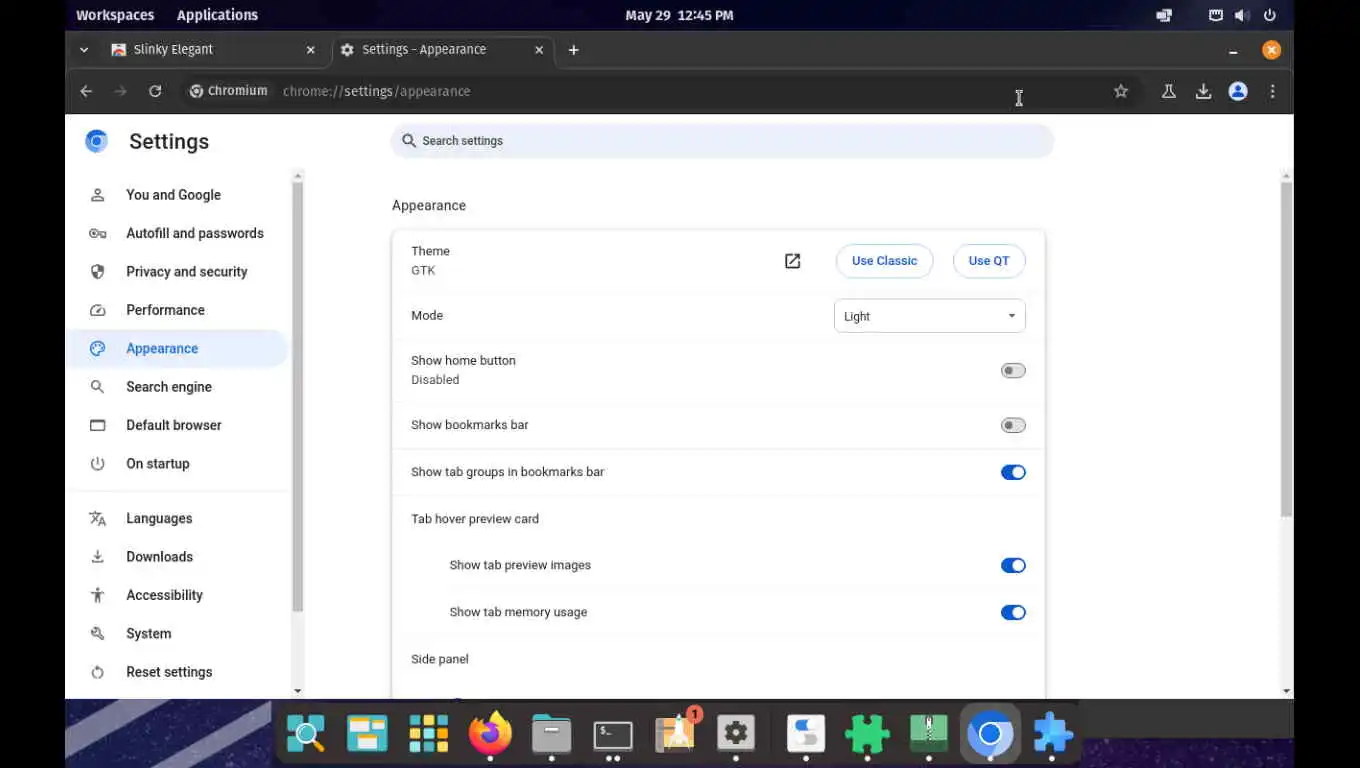This screenshot has height=768, width=1360.
Task: Click the Chromium site info chip
Action: pyautogui.click(x=229, y=91)
